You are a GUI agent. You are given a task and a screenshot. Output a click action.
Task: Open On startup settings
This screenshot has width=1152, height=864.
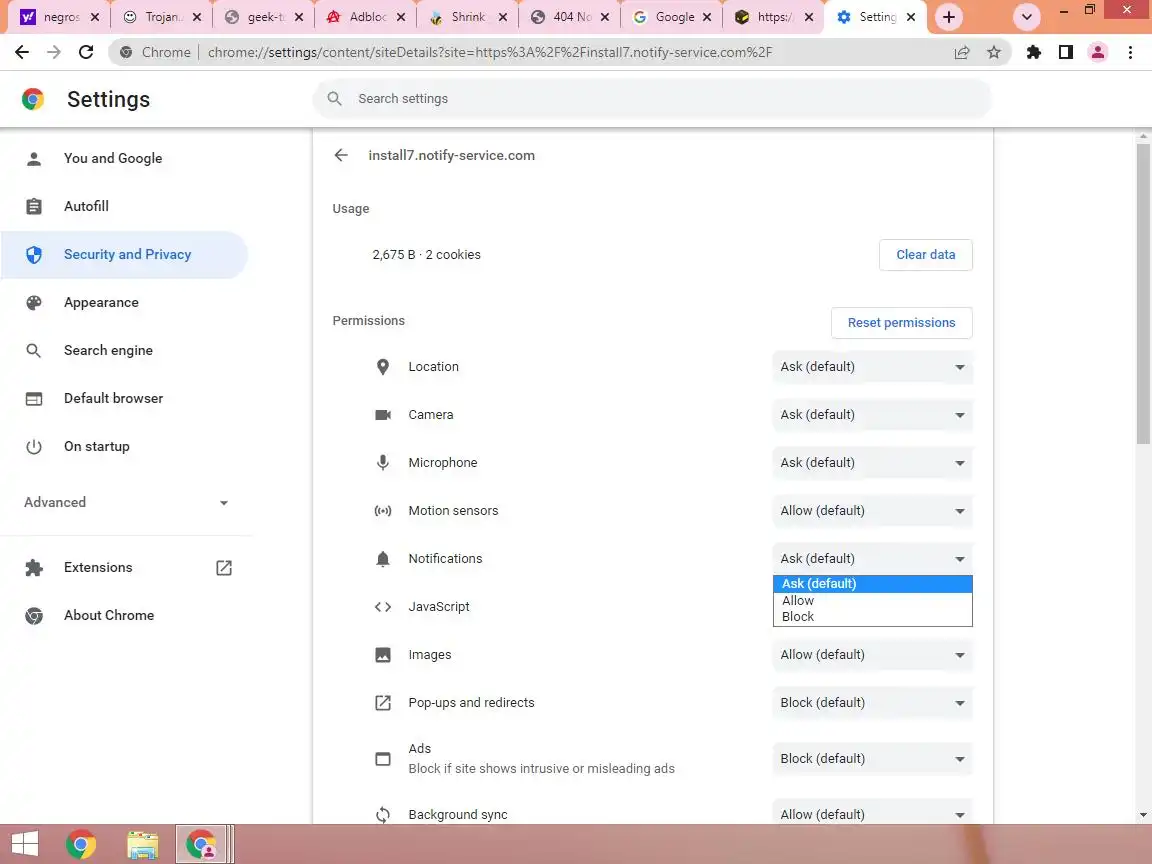[x=125, y=447]
